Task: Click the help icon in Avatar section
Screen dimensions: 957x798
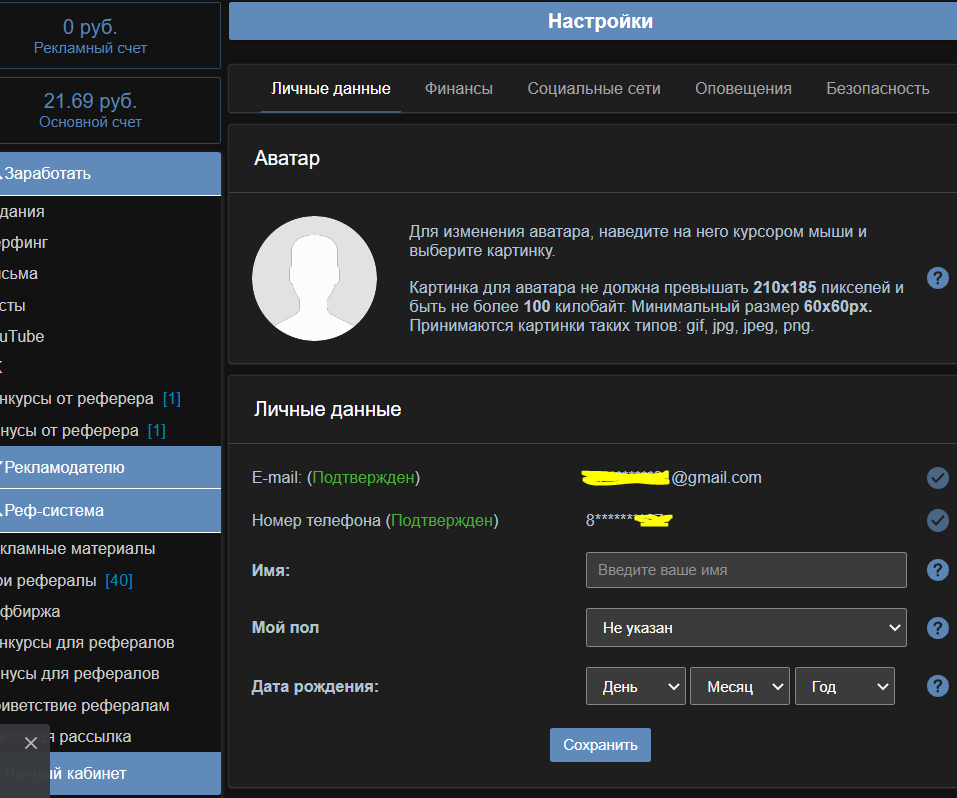Action: [937, 278]
